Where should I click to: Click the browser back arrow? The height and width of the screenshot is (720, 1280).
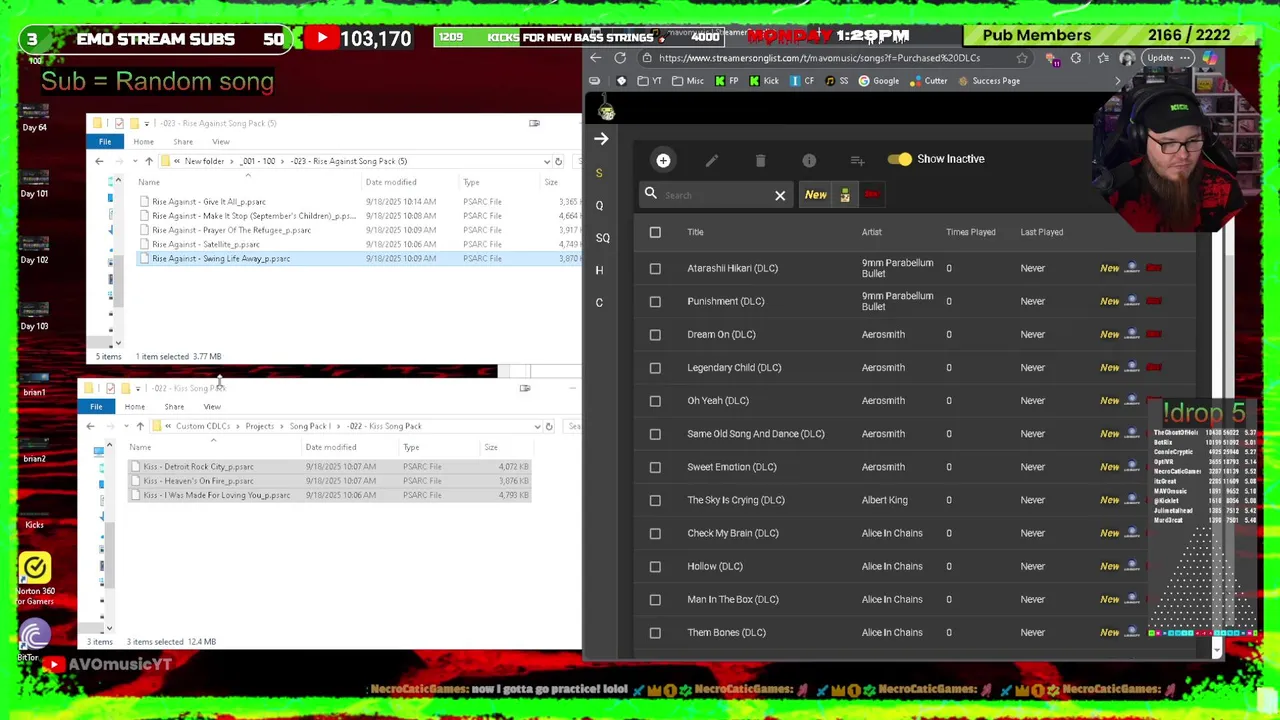[596, 58]
